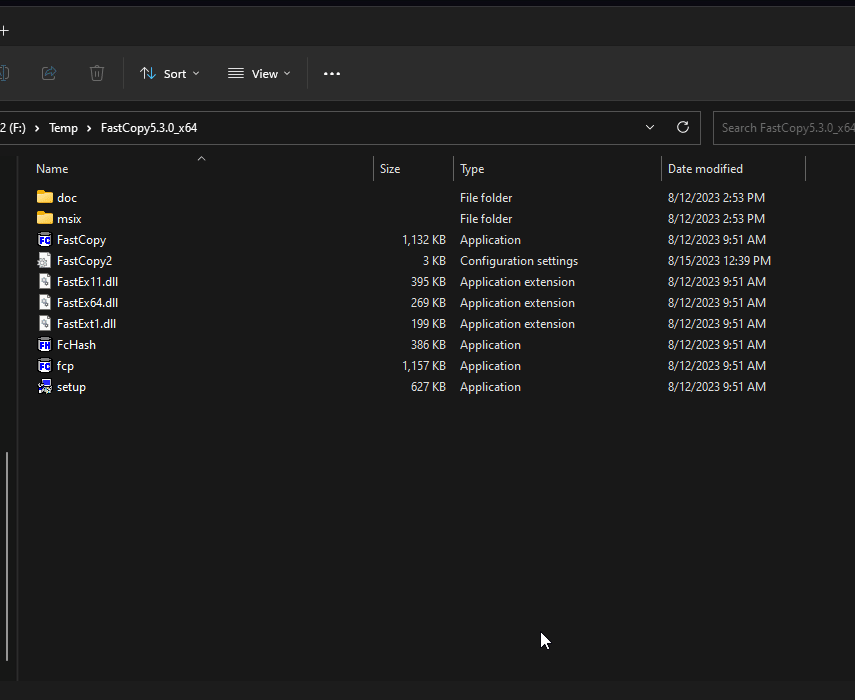Select the FastEx64.dll file icon
The height and width of the screenshot is (700, 855).
45,303
